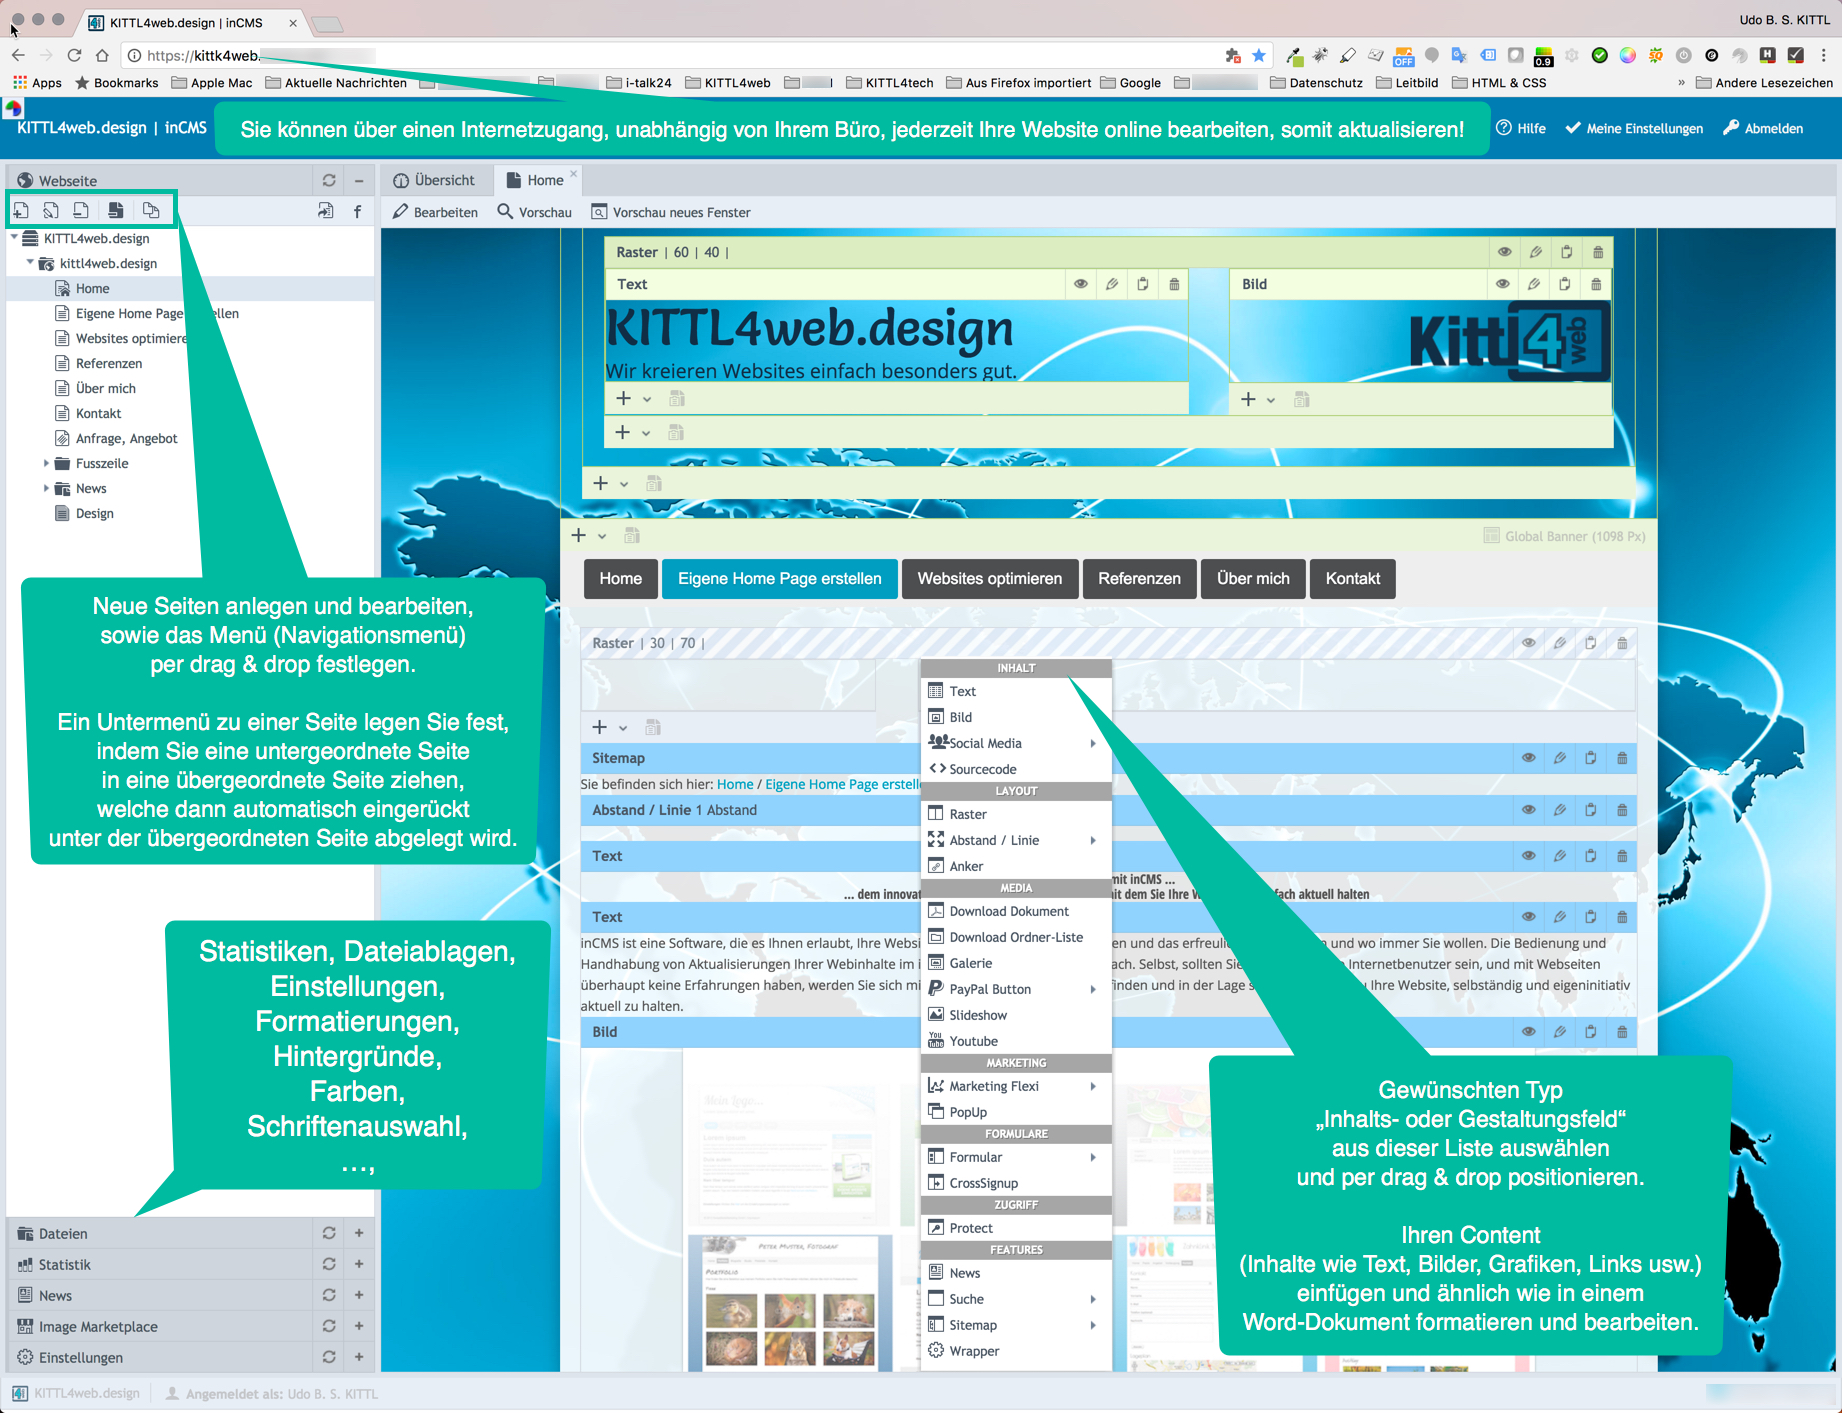Screen dimensions: 1842x1413
Task: Delete the header Text block
Action: (x=1174, y=284)
